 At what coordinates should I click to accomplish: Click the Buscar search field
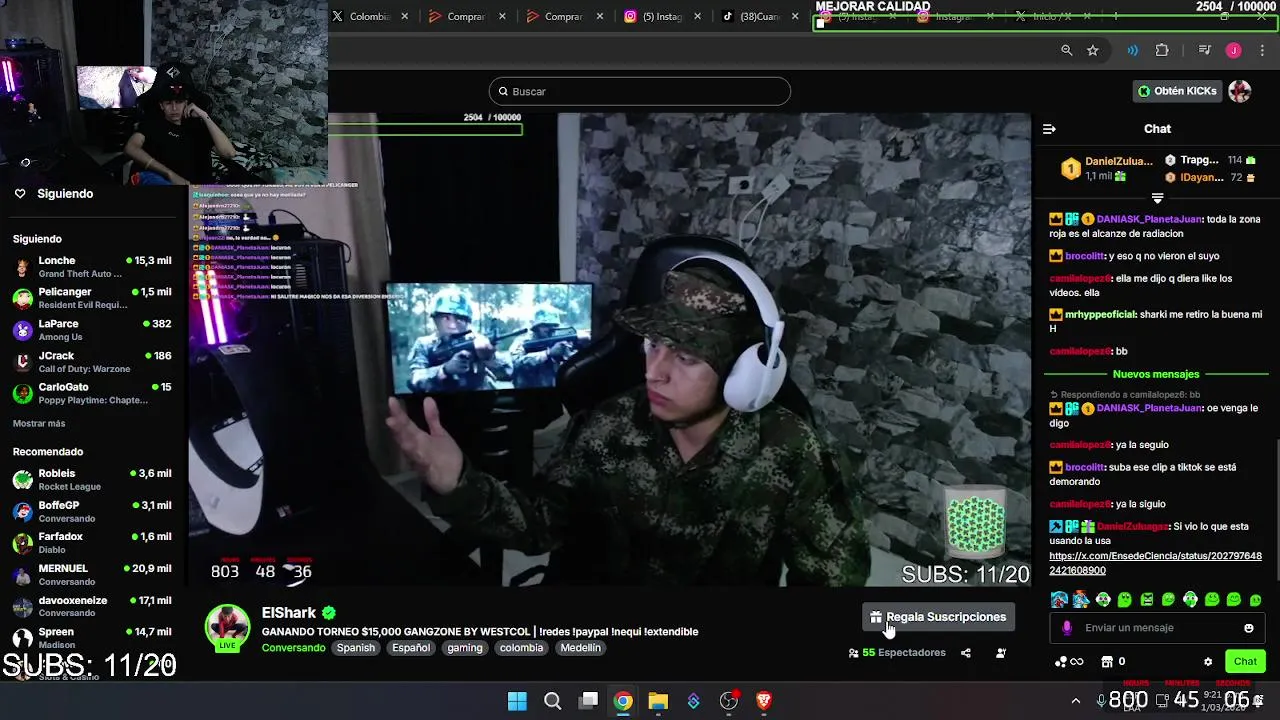(x=640, y=91)
